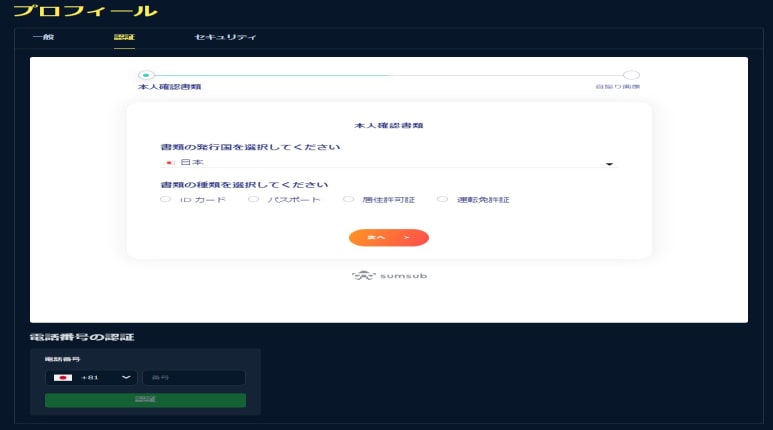Click the 電話番号の認証 heading
The height and width of the screenshot is (430, 773).
point(82,337)
